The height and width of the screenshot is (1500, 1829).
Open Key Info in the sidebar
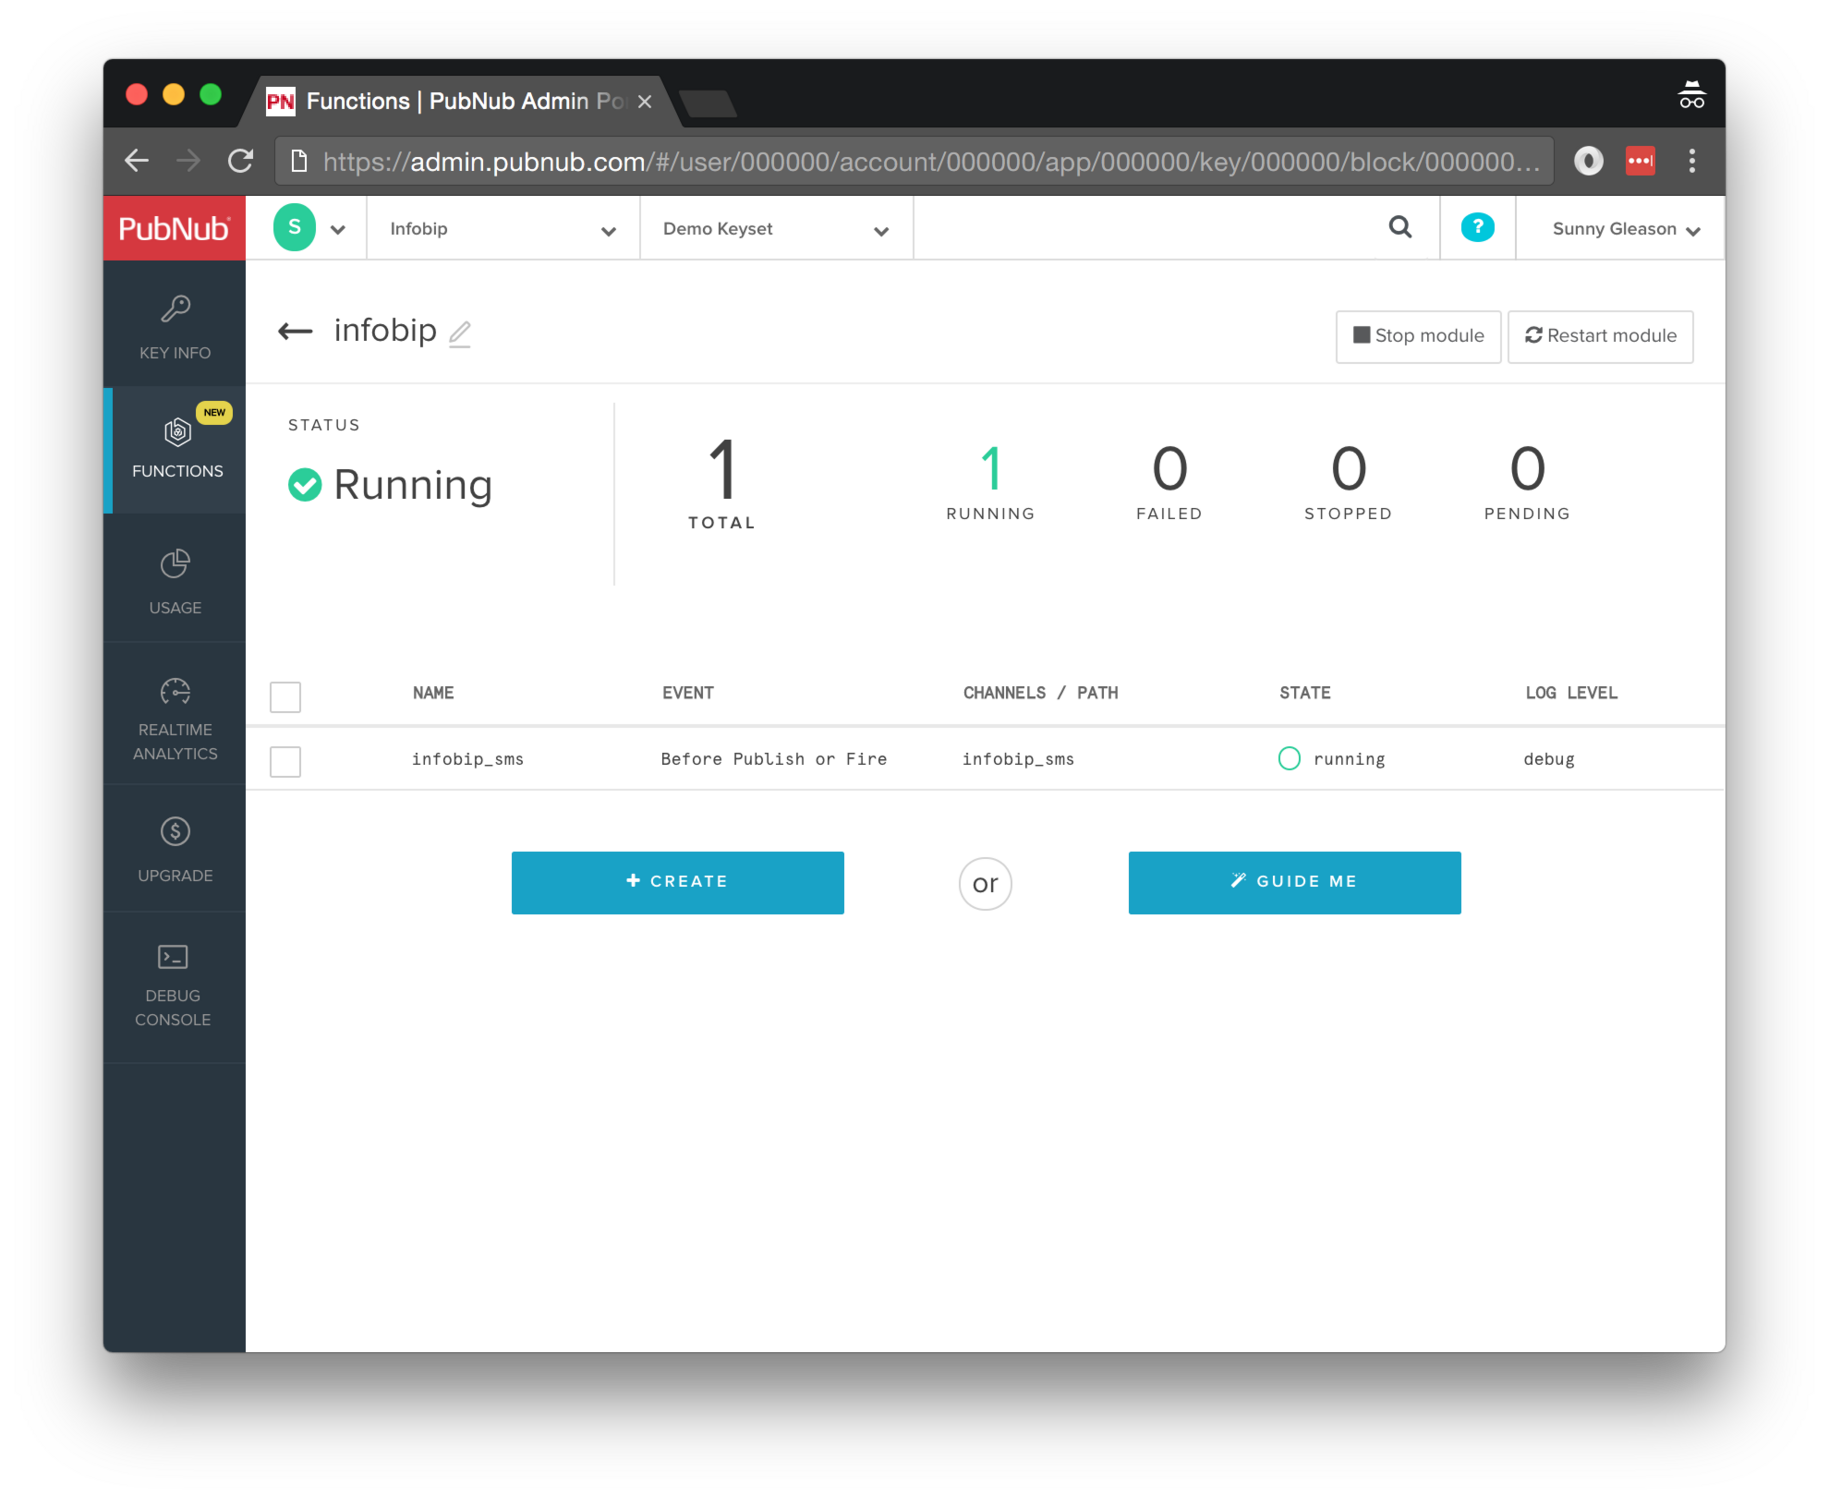(x=175, y=326)
